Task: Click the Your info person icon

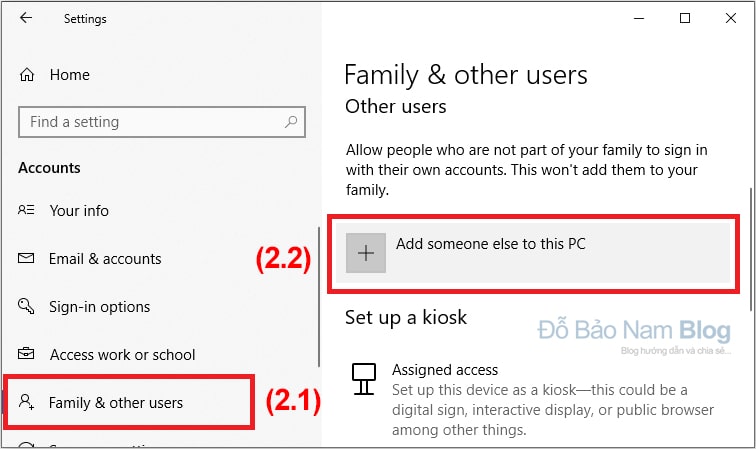Action: [26, 210]
